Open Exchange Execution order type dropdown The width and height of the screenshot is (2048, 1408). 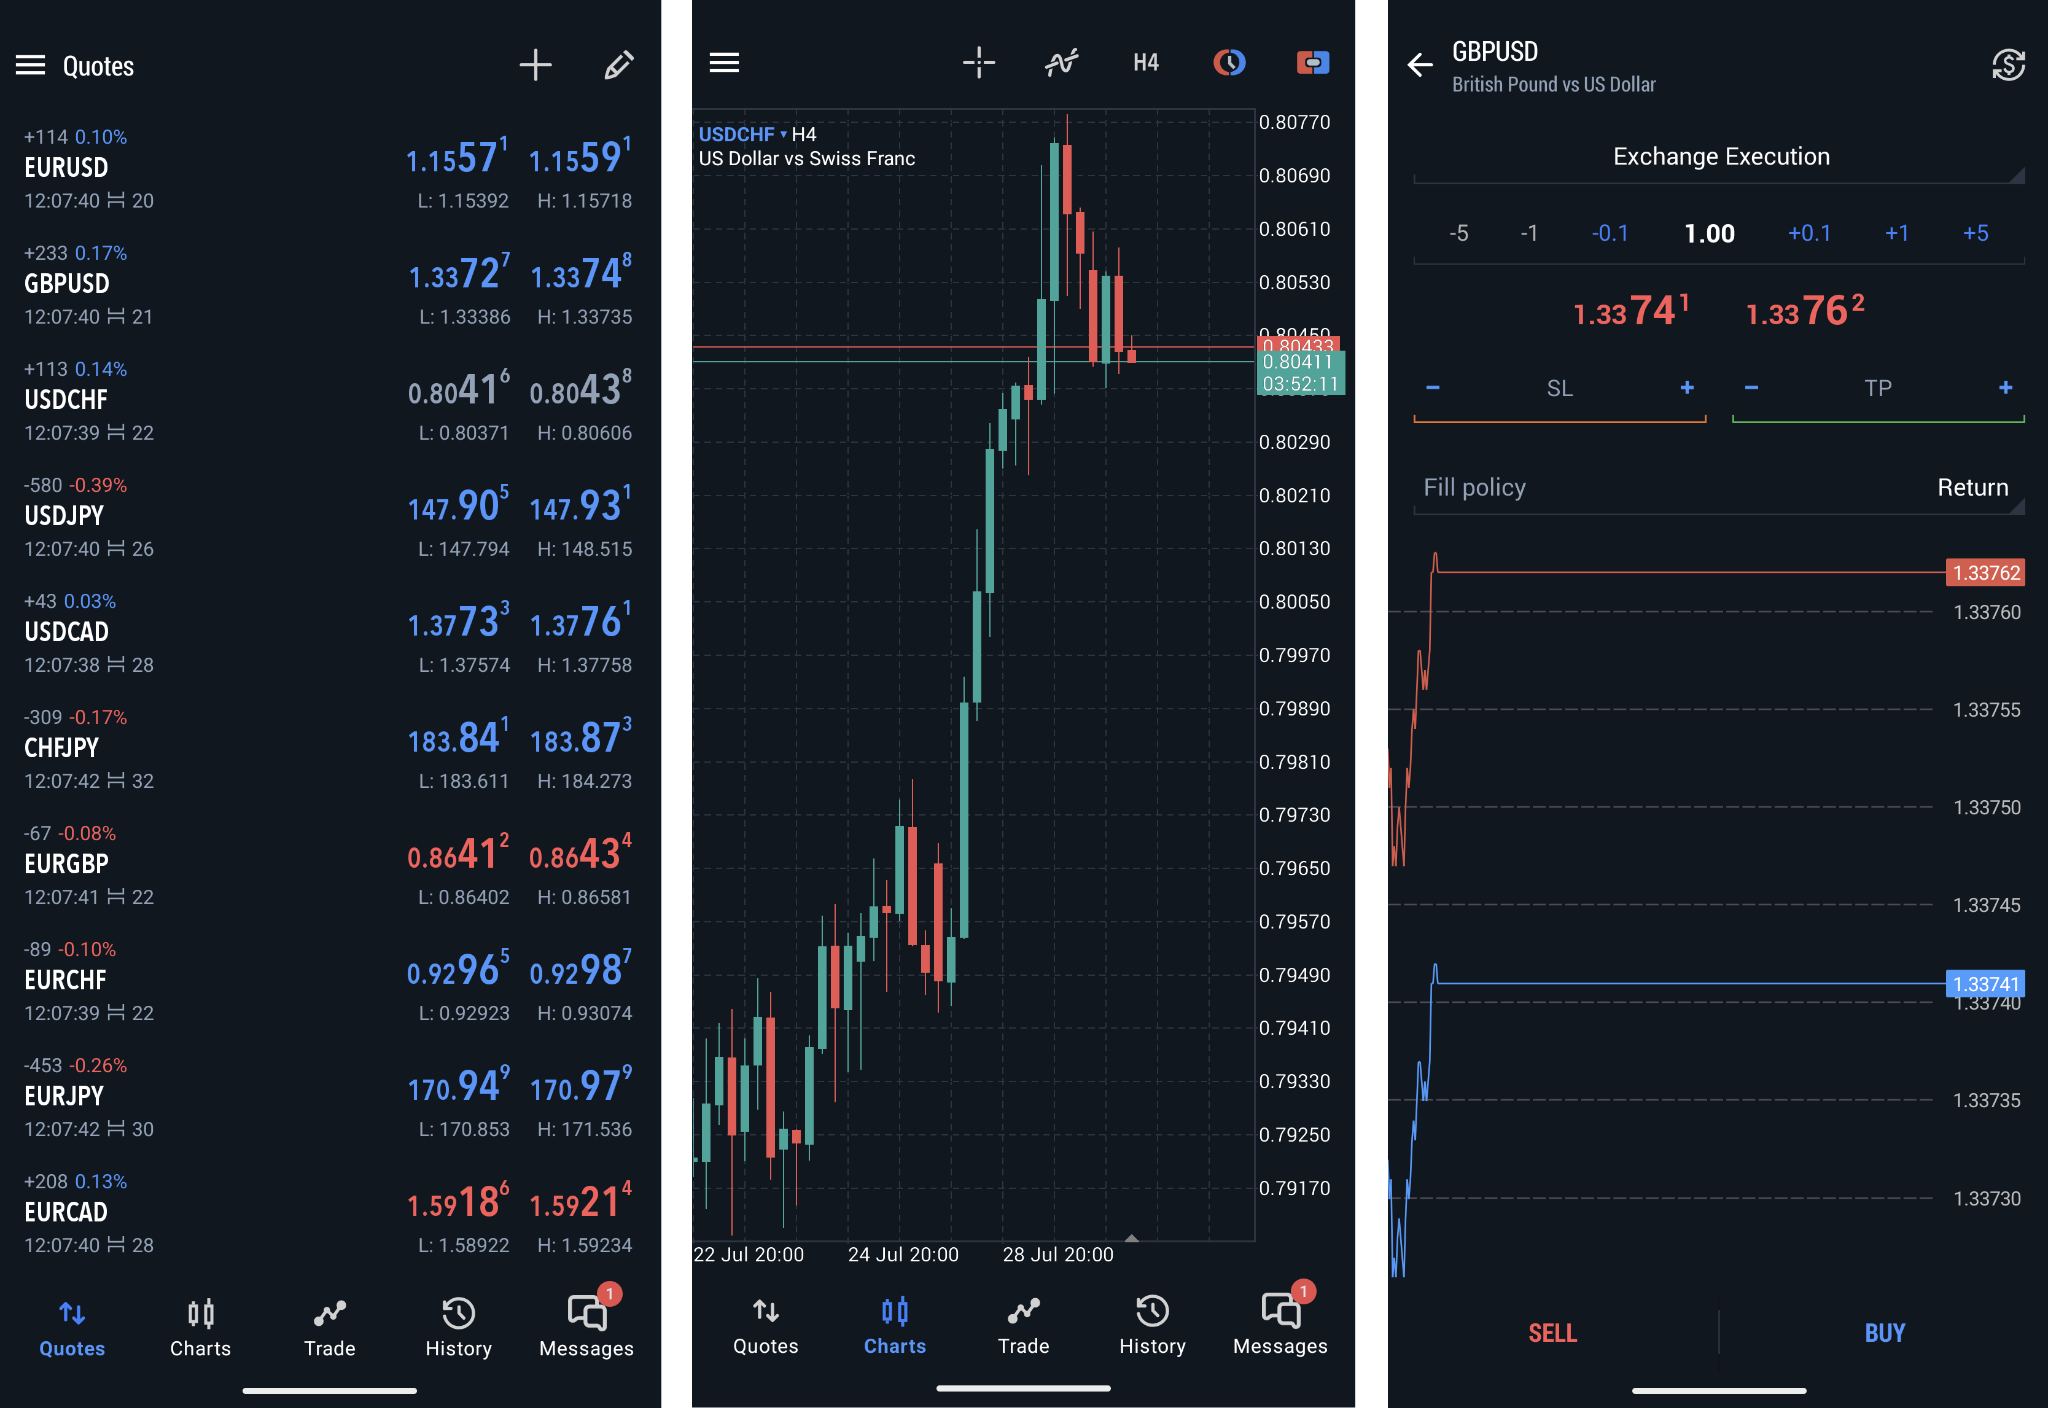(x=1719, y=157)
